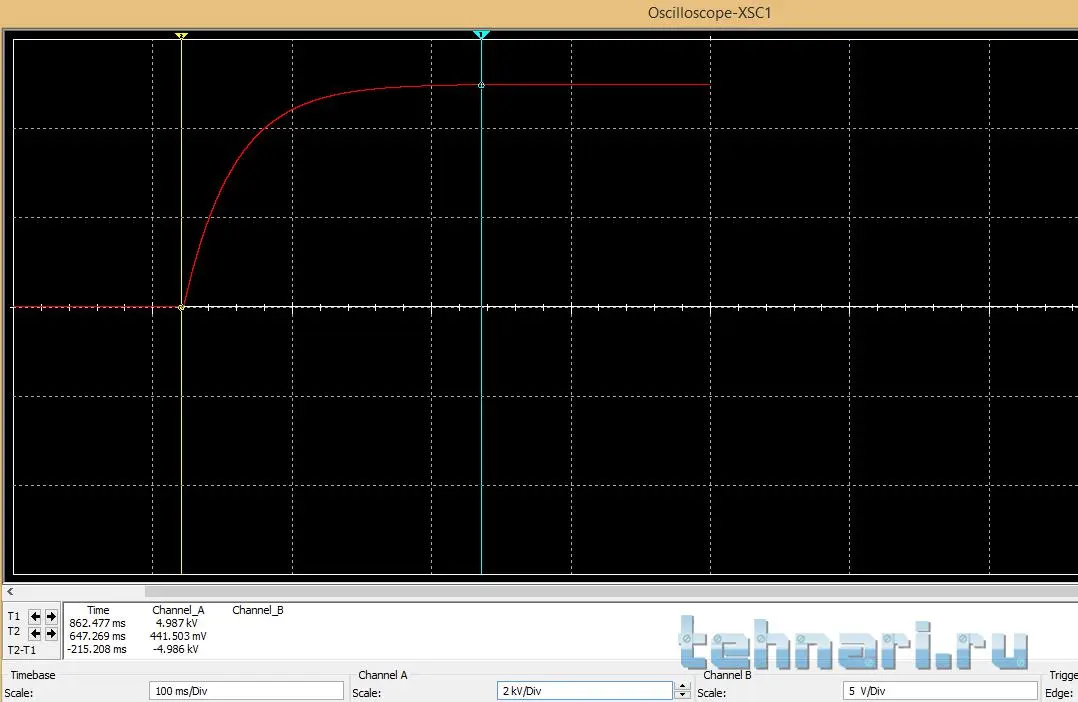Viewport: 1078px width, 702px height.
Task: Click the Time readout column header
Action: pyautogui.click(x=98, y=609)
